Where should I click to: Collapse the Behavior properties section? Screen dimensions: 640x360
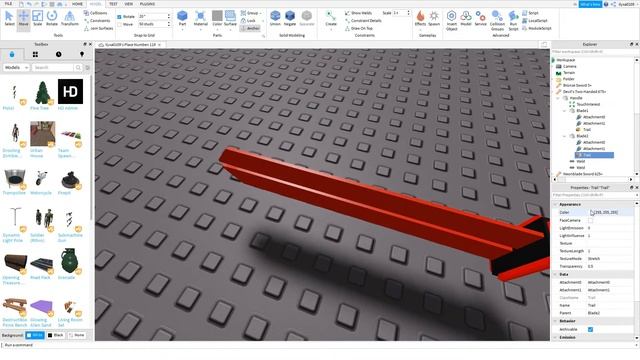pos(555,321)
